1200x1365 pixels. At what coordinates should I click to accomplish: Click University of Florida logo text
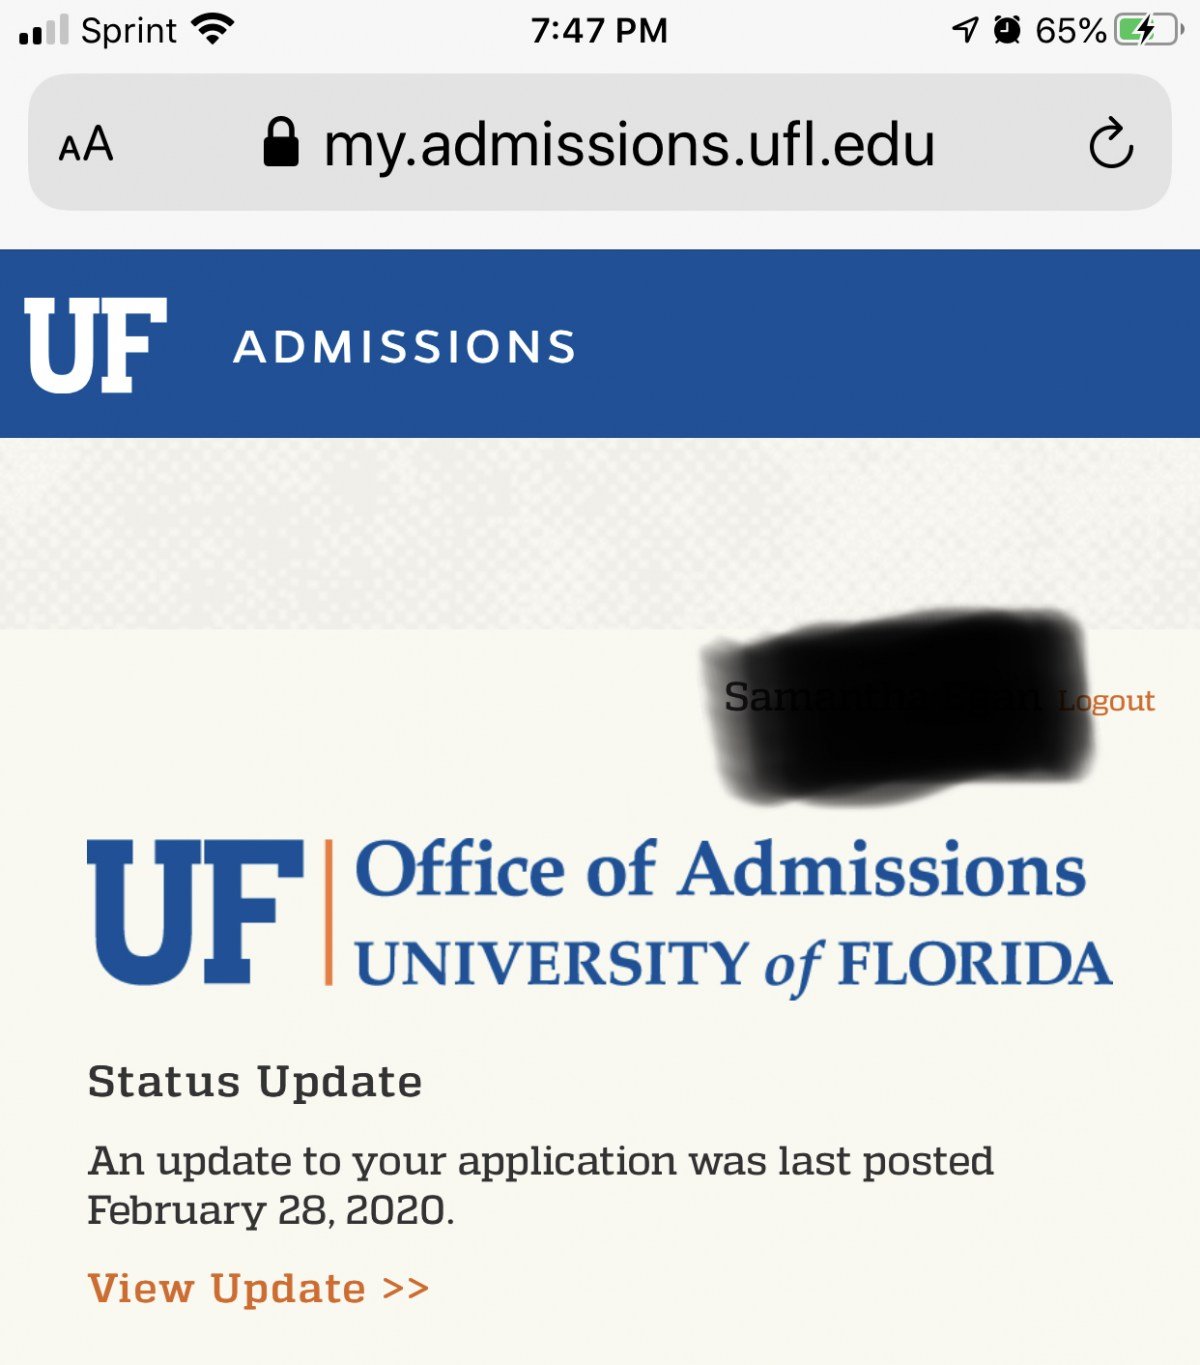point(734,965)
